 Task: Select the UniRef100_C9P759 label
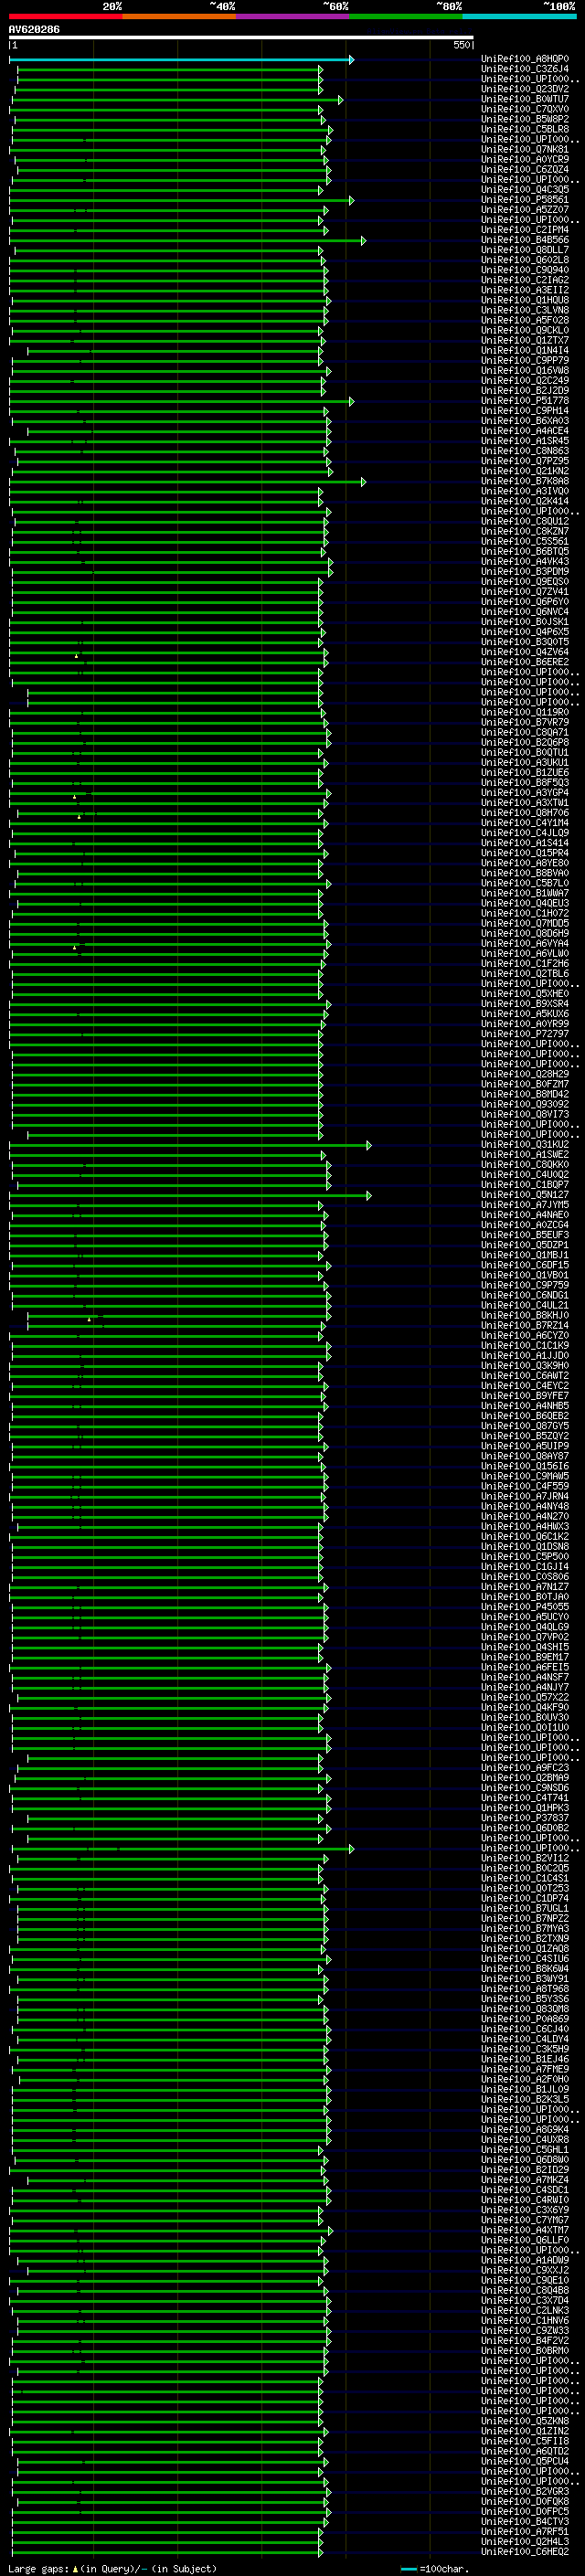(x=525, y=1285)
